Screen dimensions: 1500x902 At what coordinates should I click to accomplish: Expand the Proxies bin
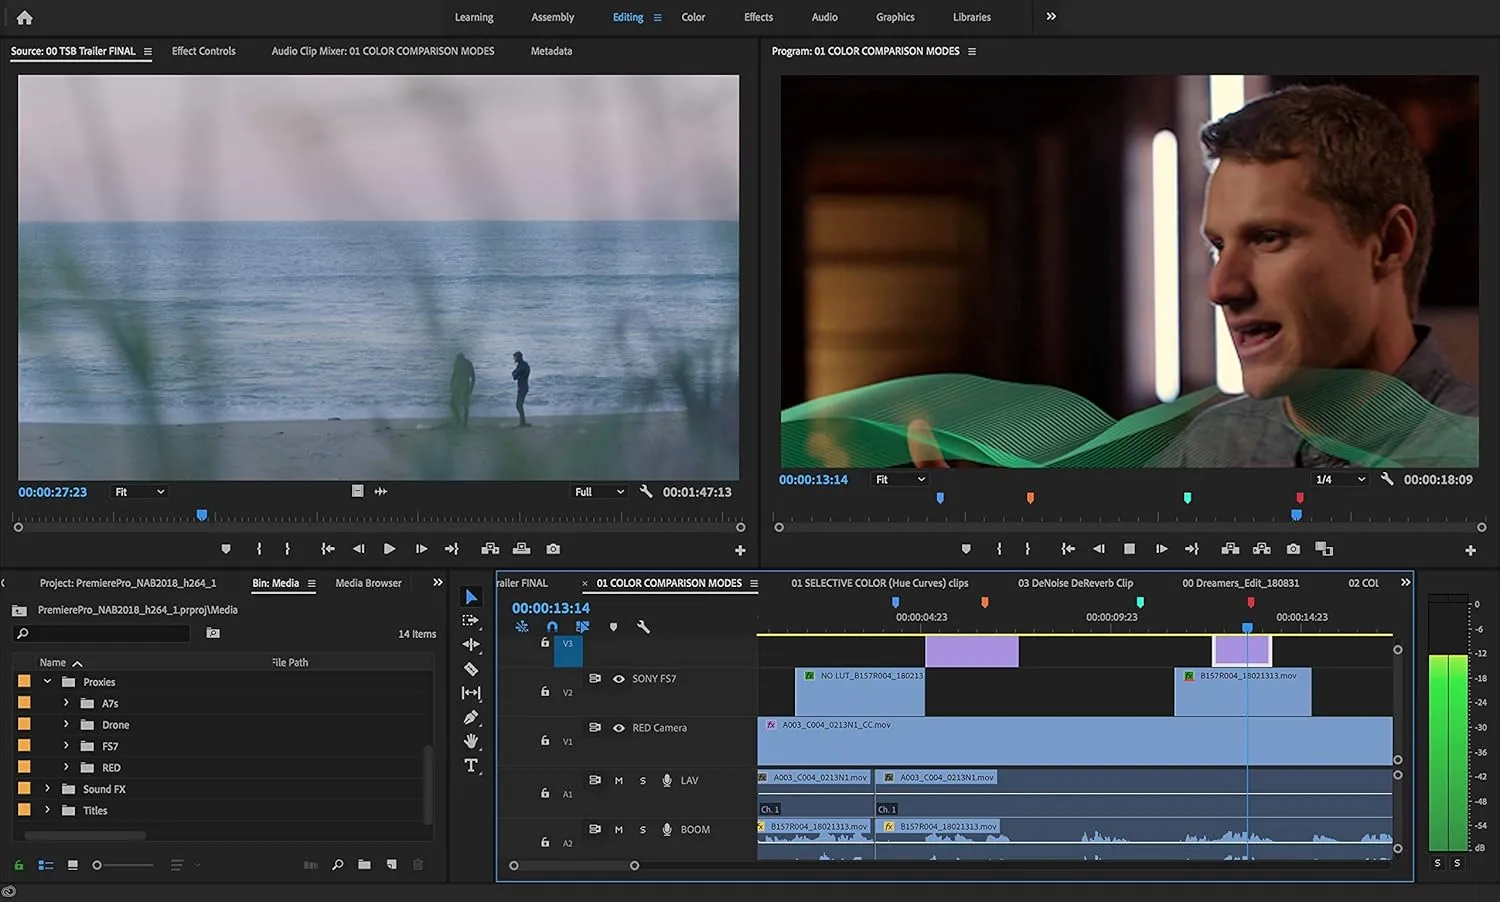tap(47, 681)
